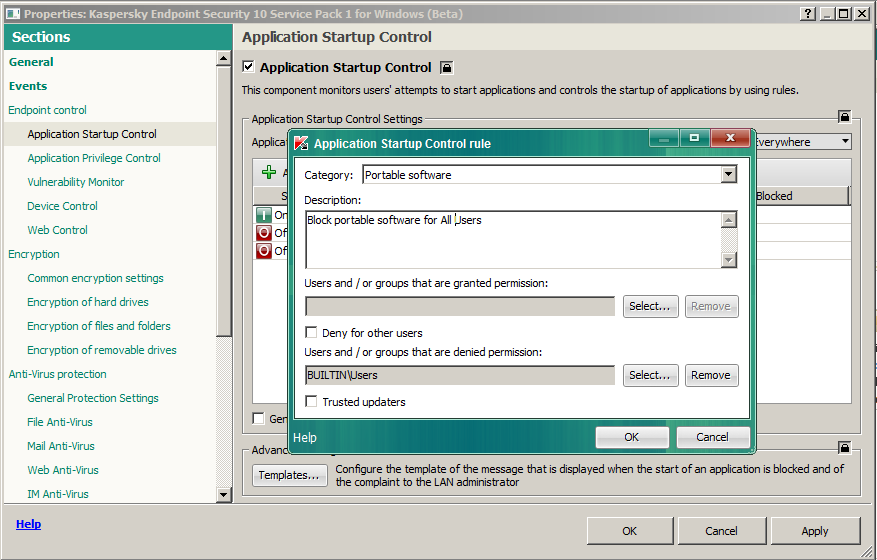Click the Blocked column header

801,196
